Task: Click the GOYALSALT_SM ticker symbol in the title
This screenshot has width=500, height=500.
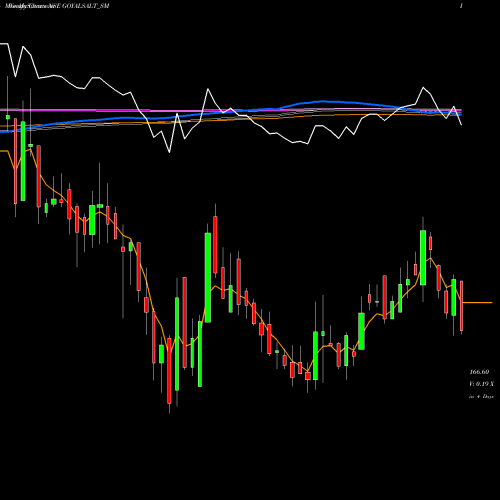Action: click(x=86, y=6)
